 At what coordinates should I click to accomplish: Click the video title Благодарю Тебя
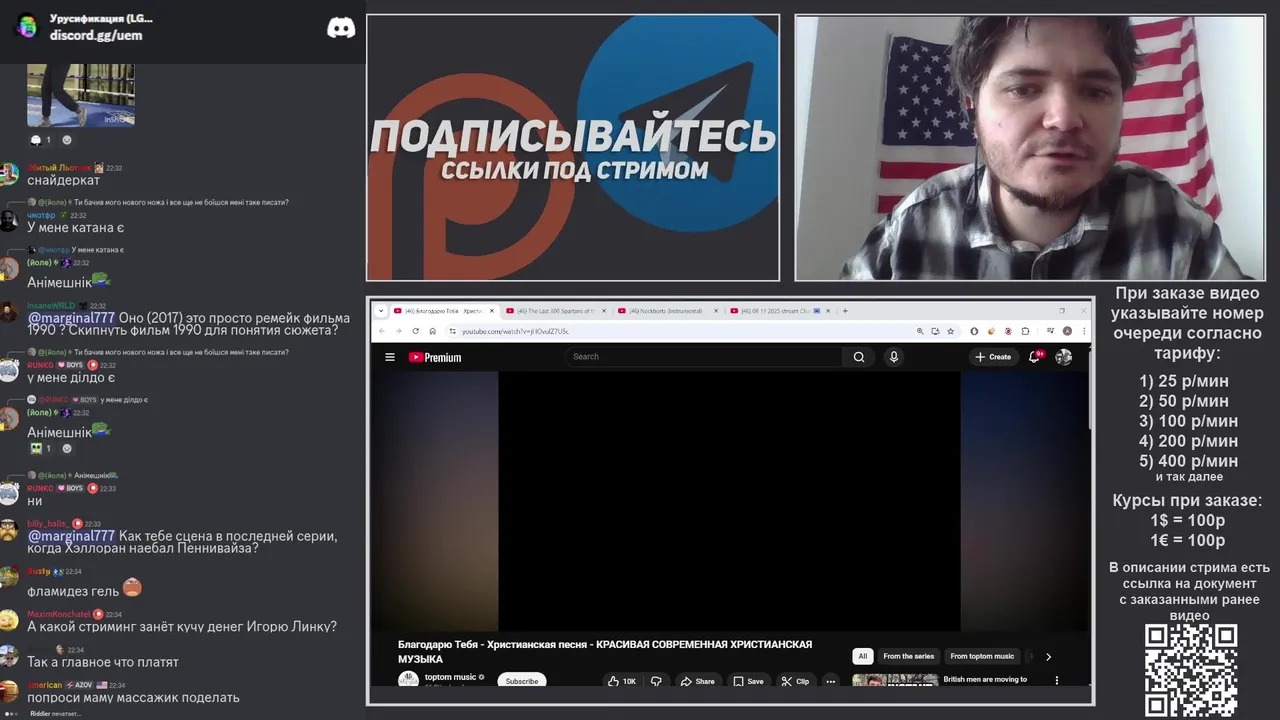click(605, 652)
